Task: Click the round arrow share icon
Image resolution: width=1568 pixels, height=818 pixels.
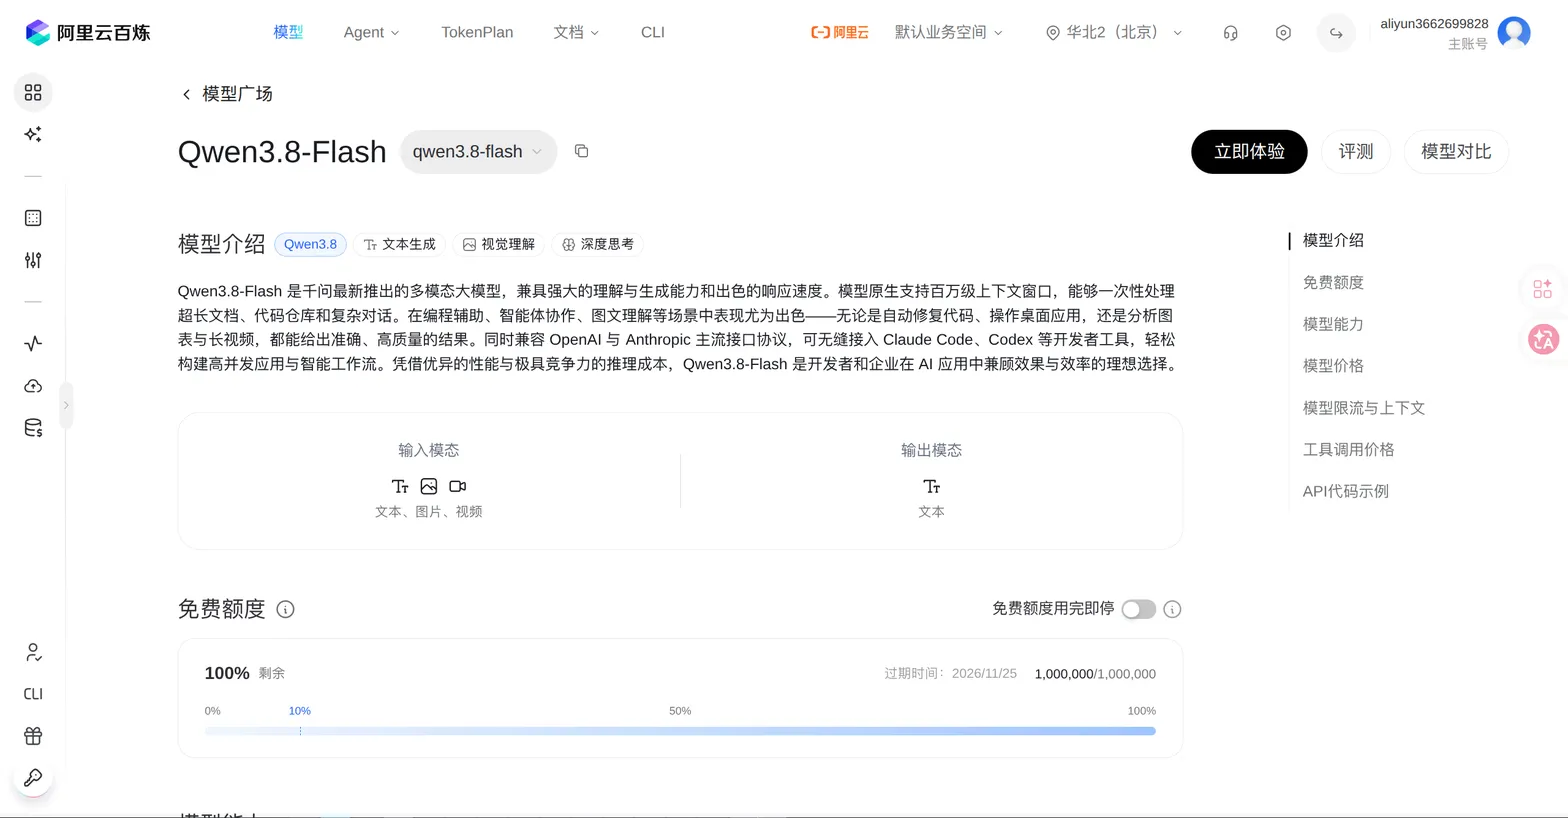Action: [x=1336, y=33]
